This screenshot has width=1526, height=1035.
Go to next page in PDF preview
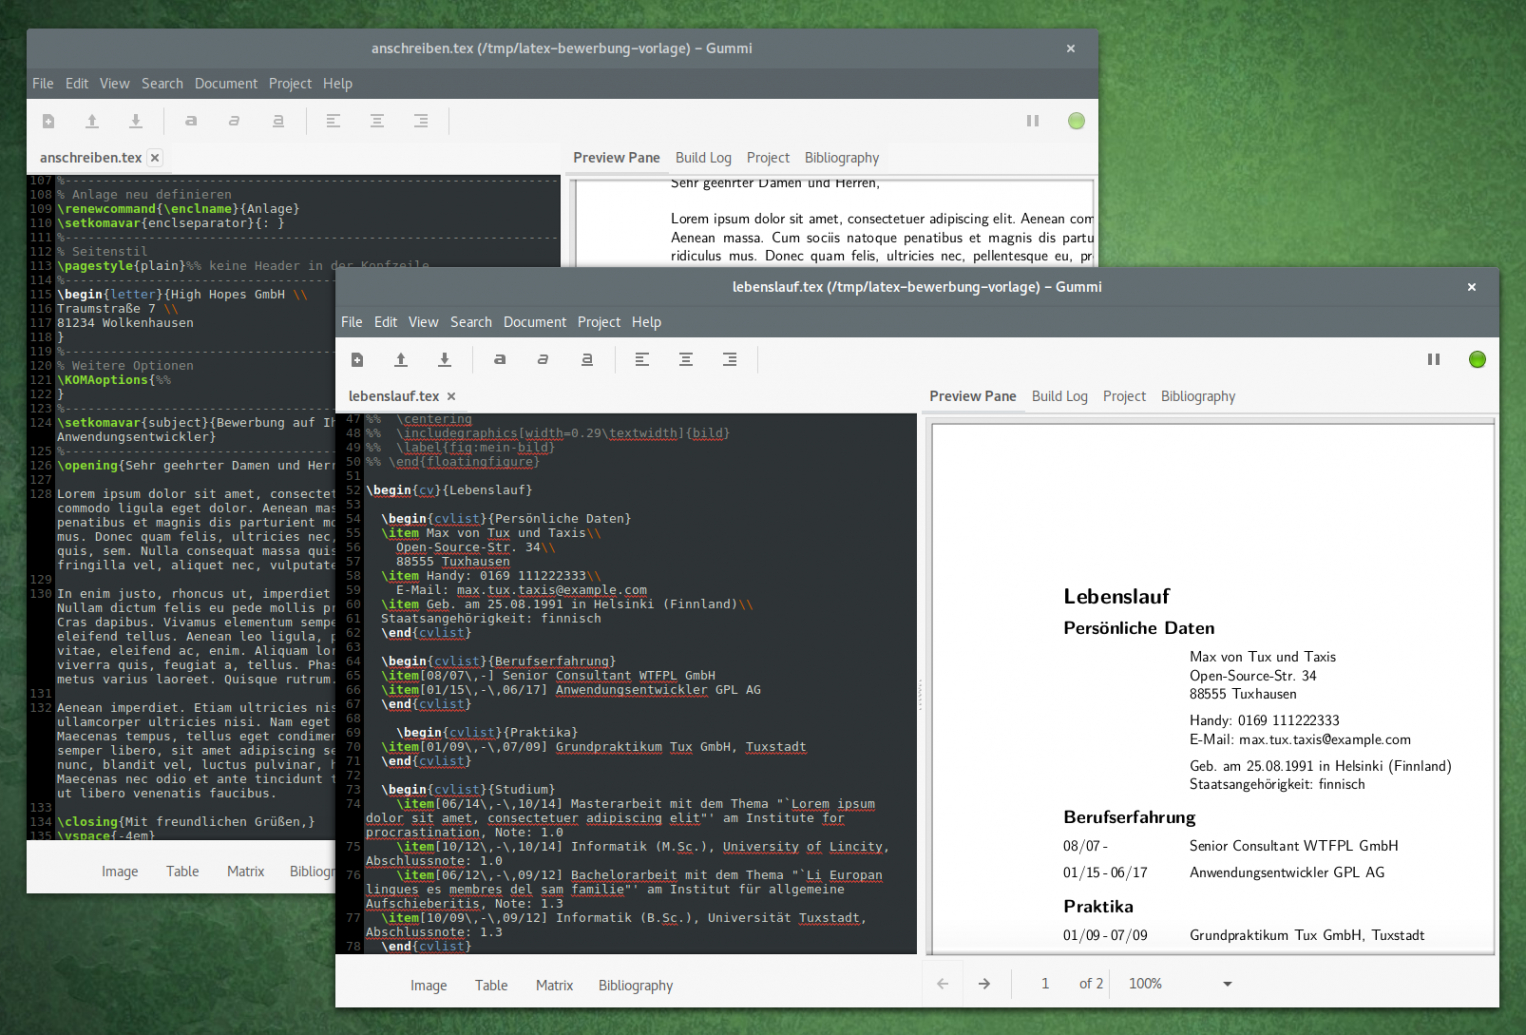(984, 984)
